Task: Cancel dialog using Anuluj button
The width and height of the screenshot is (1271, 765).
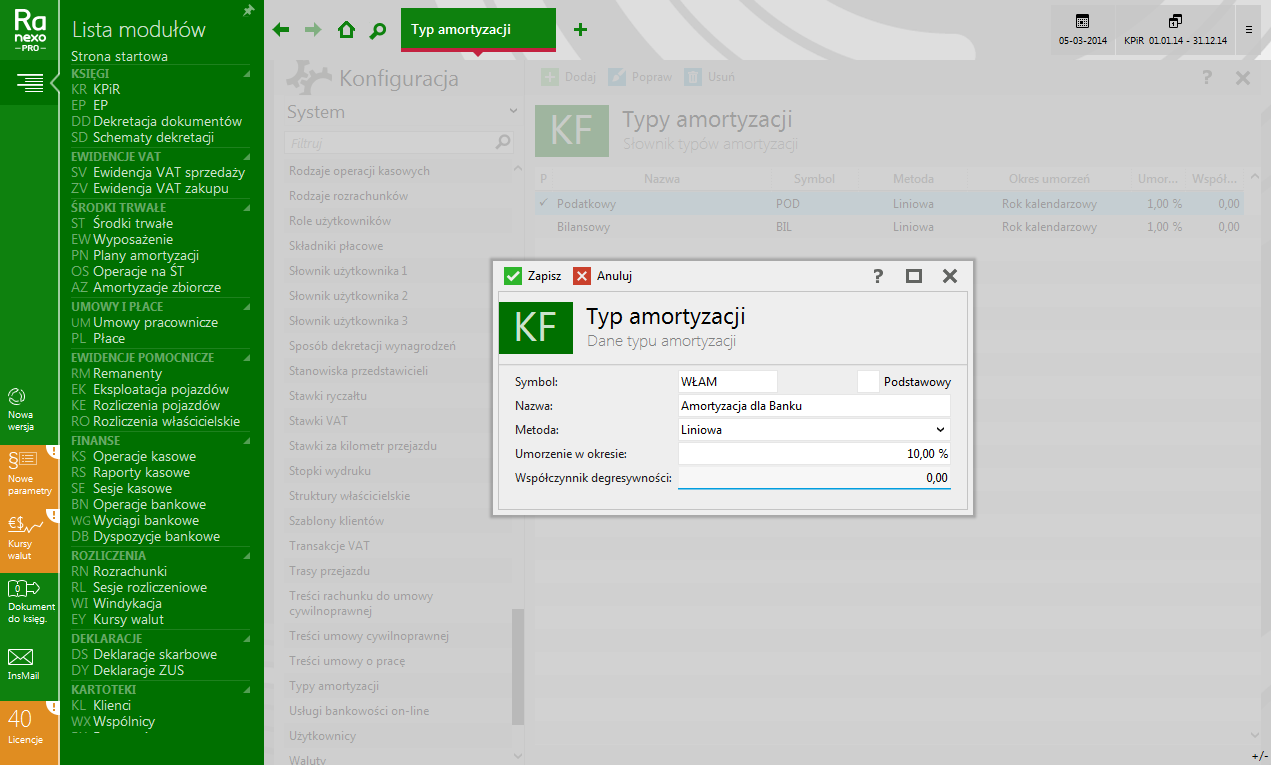Action: [602, 276]
